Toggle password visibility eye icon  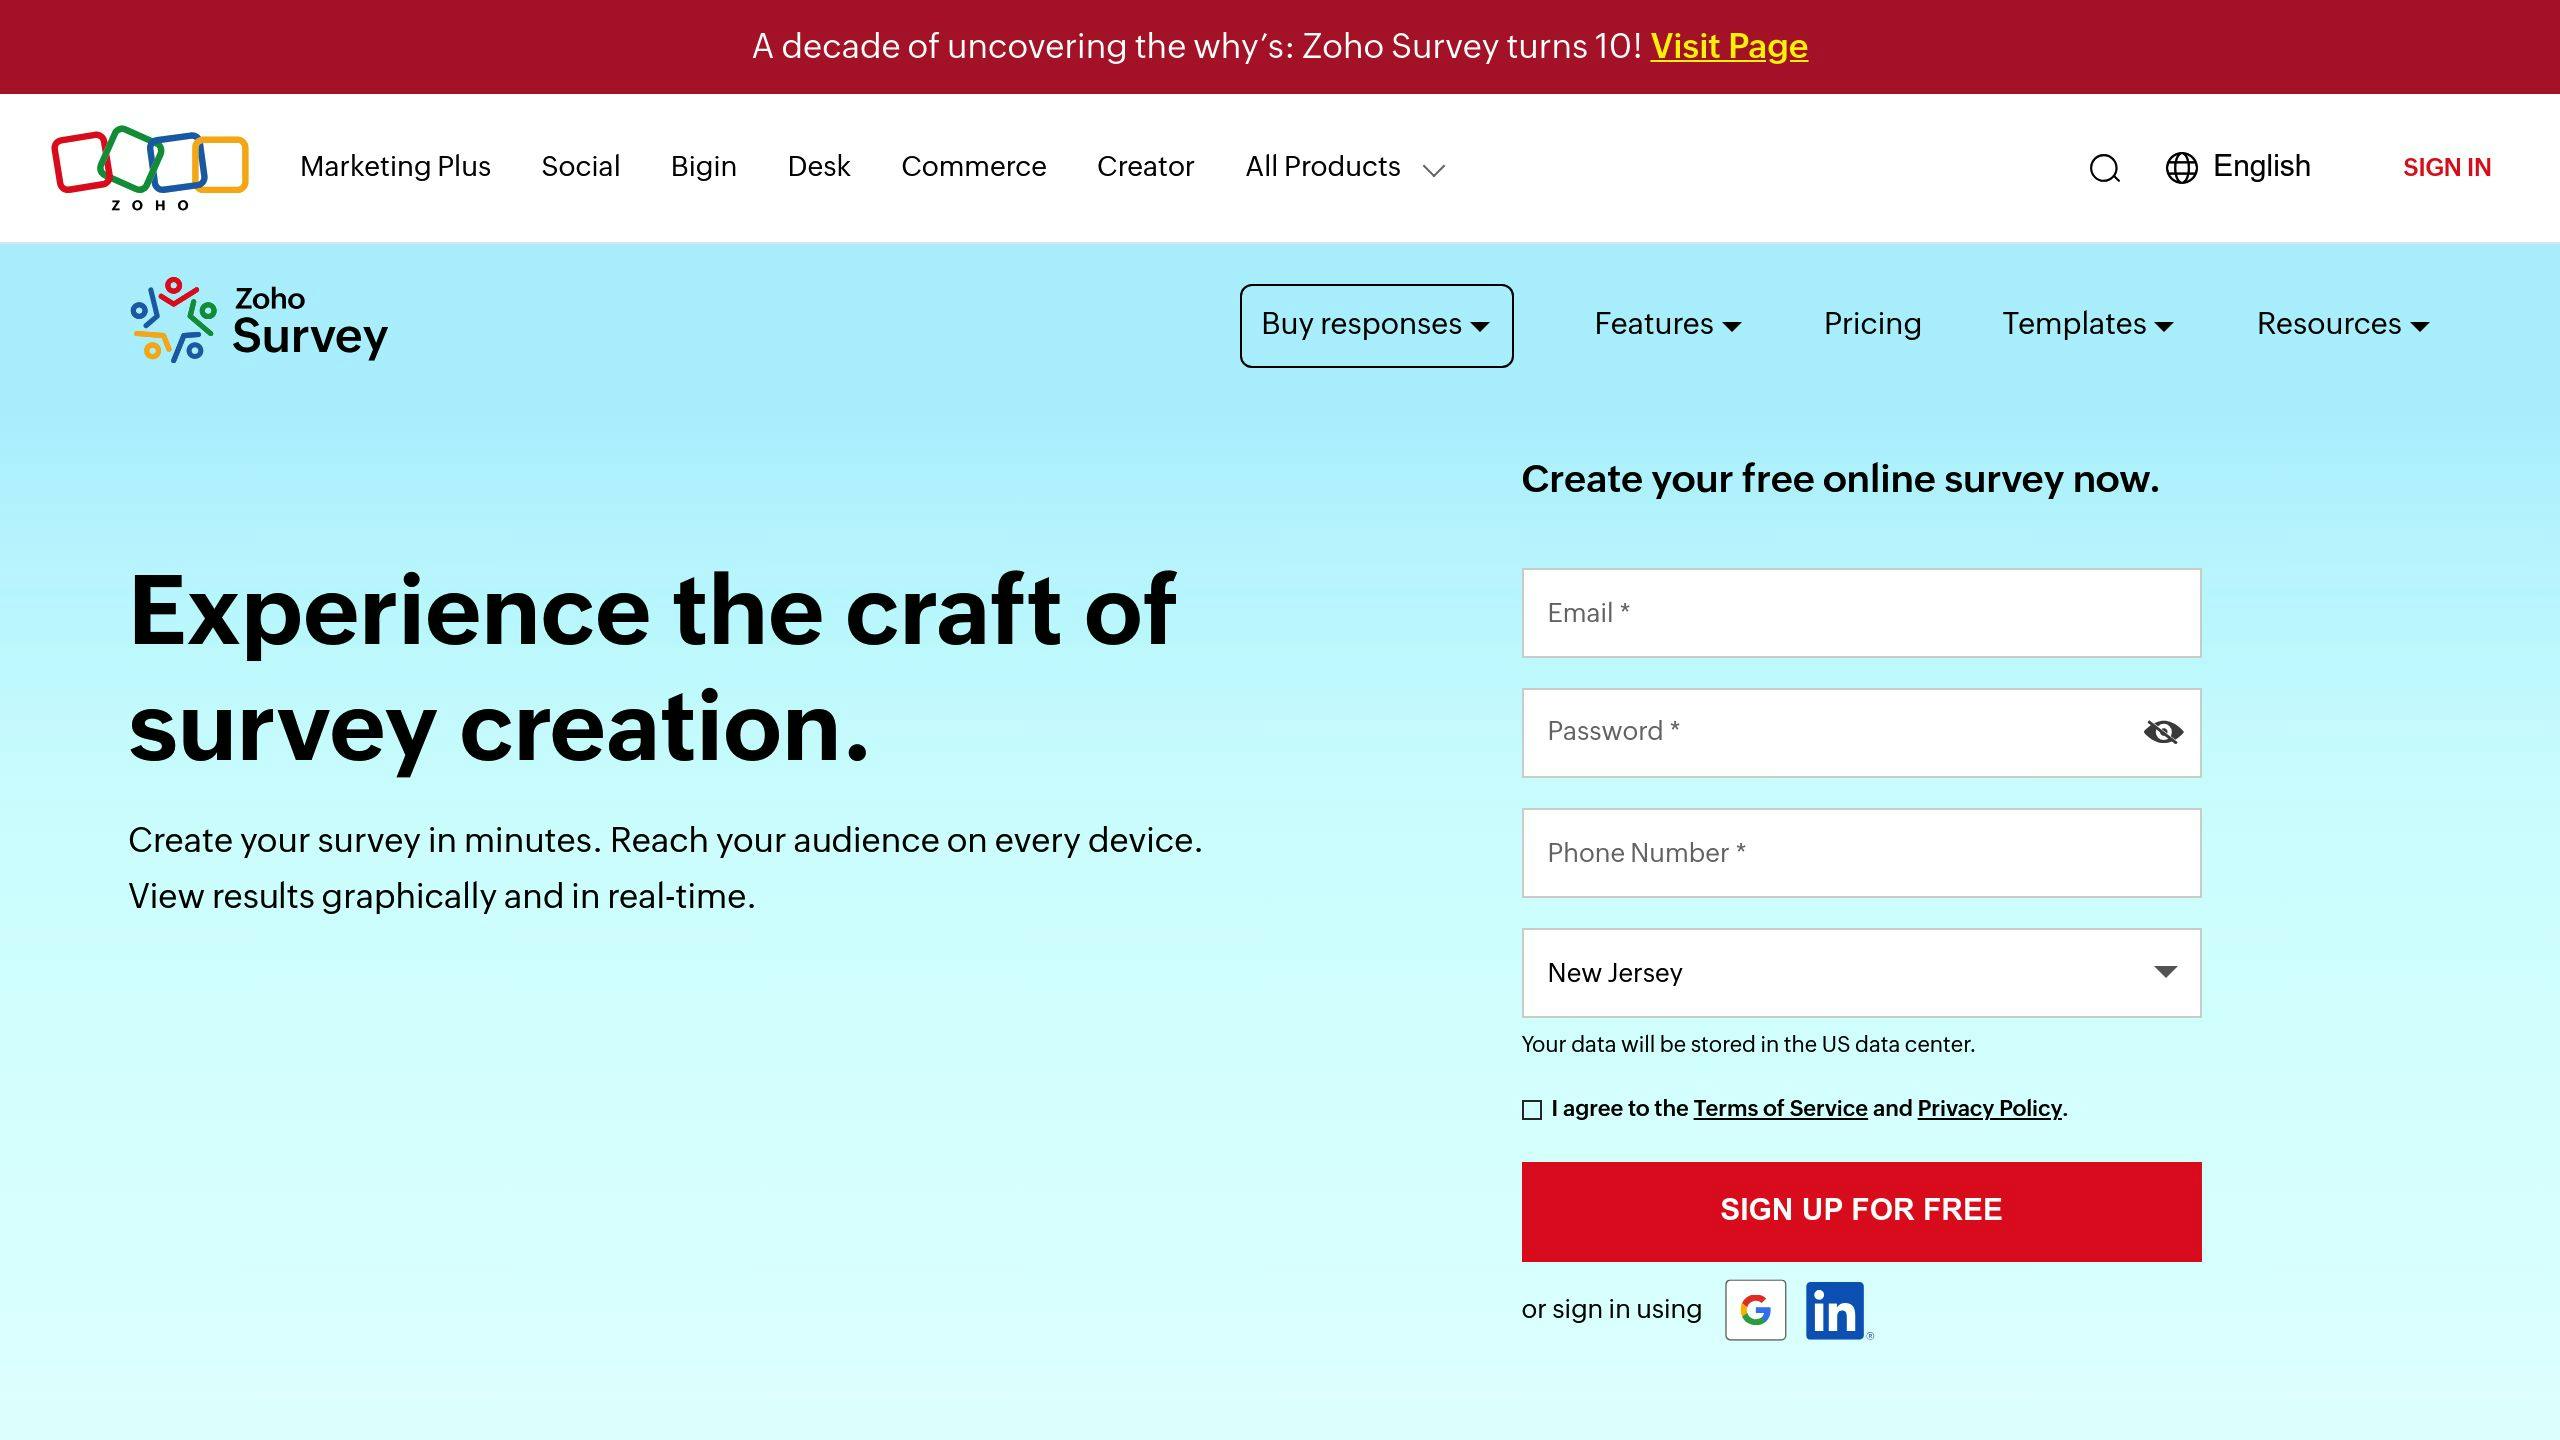(x=2159, y=731)
